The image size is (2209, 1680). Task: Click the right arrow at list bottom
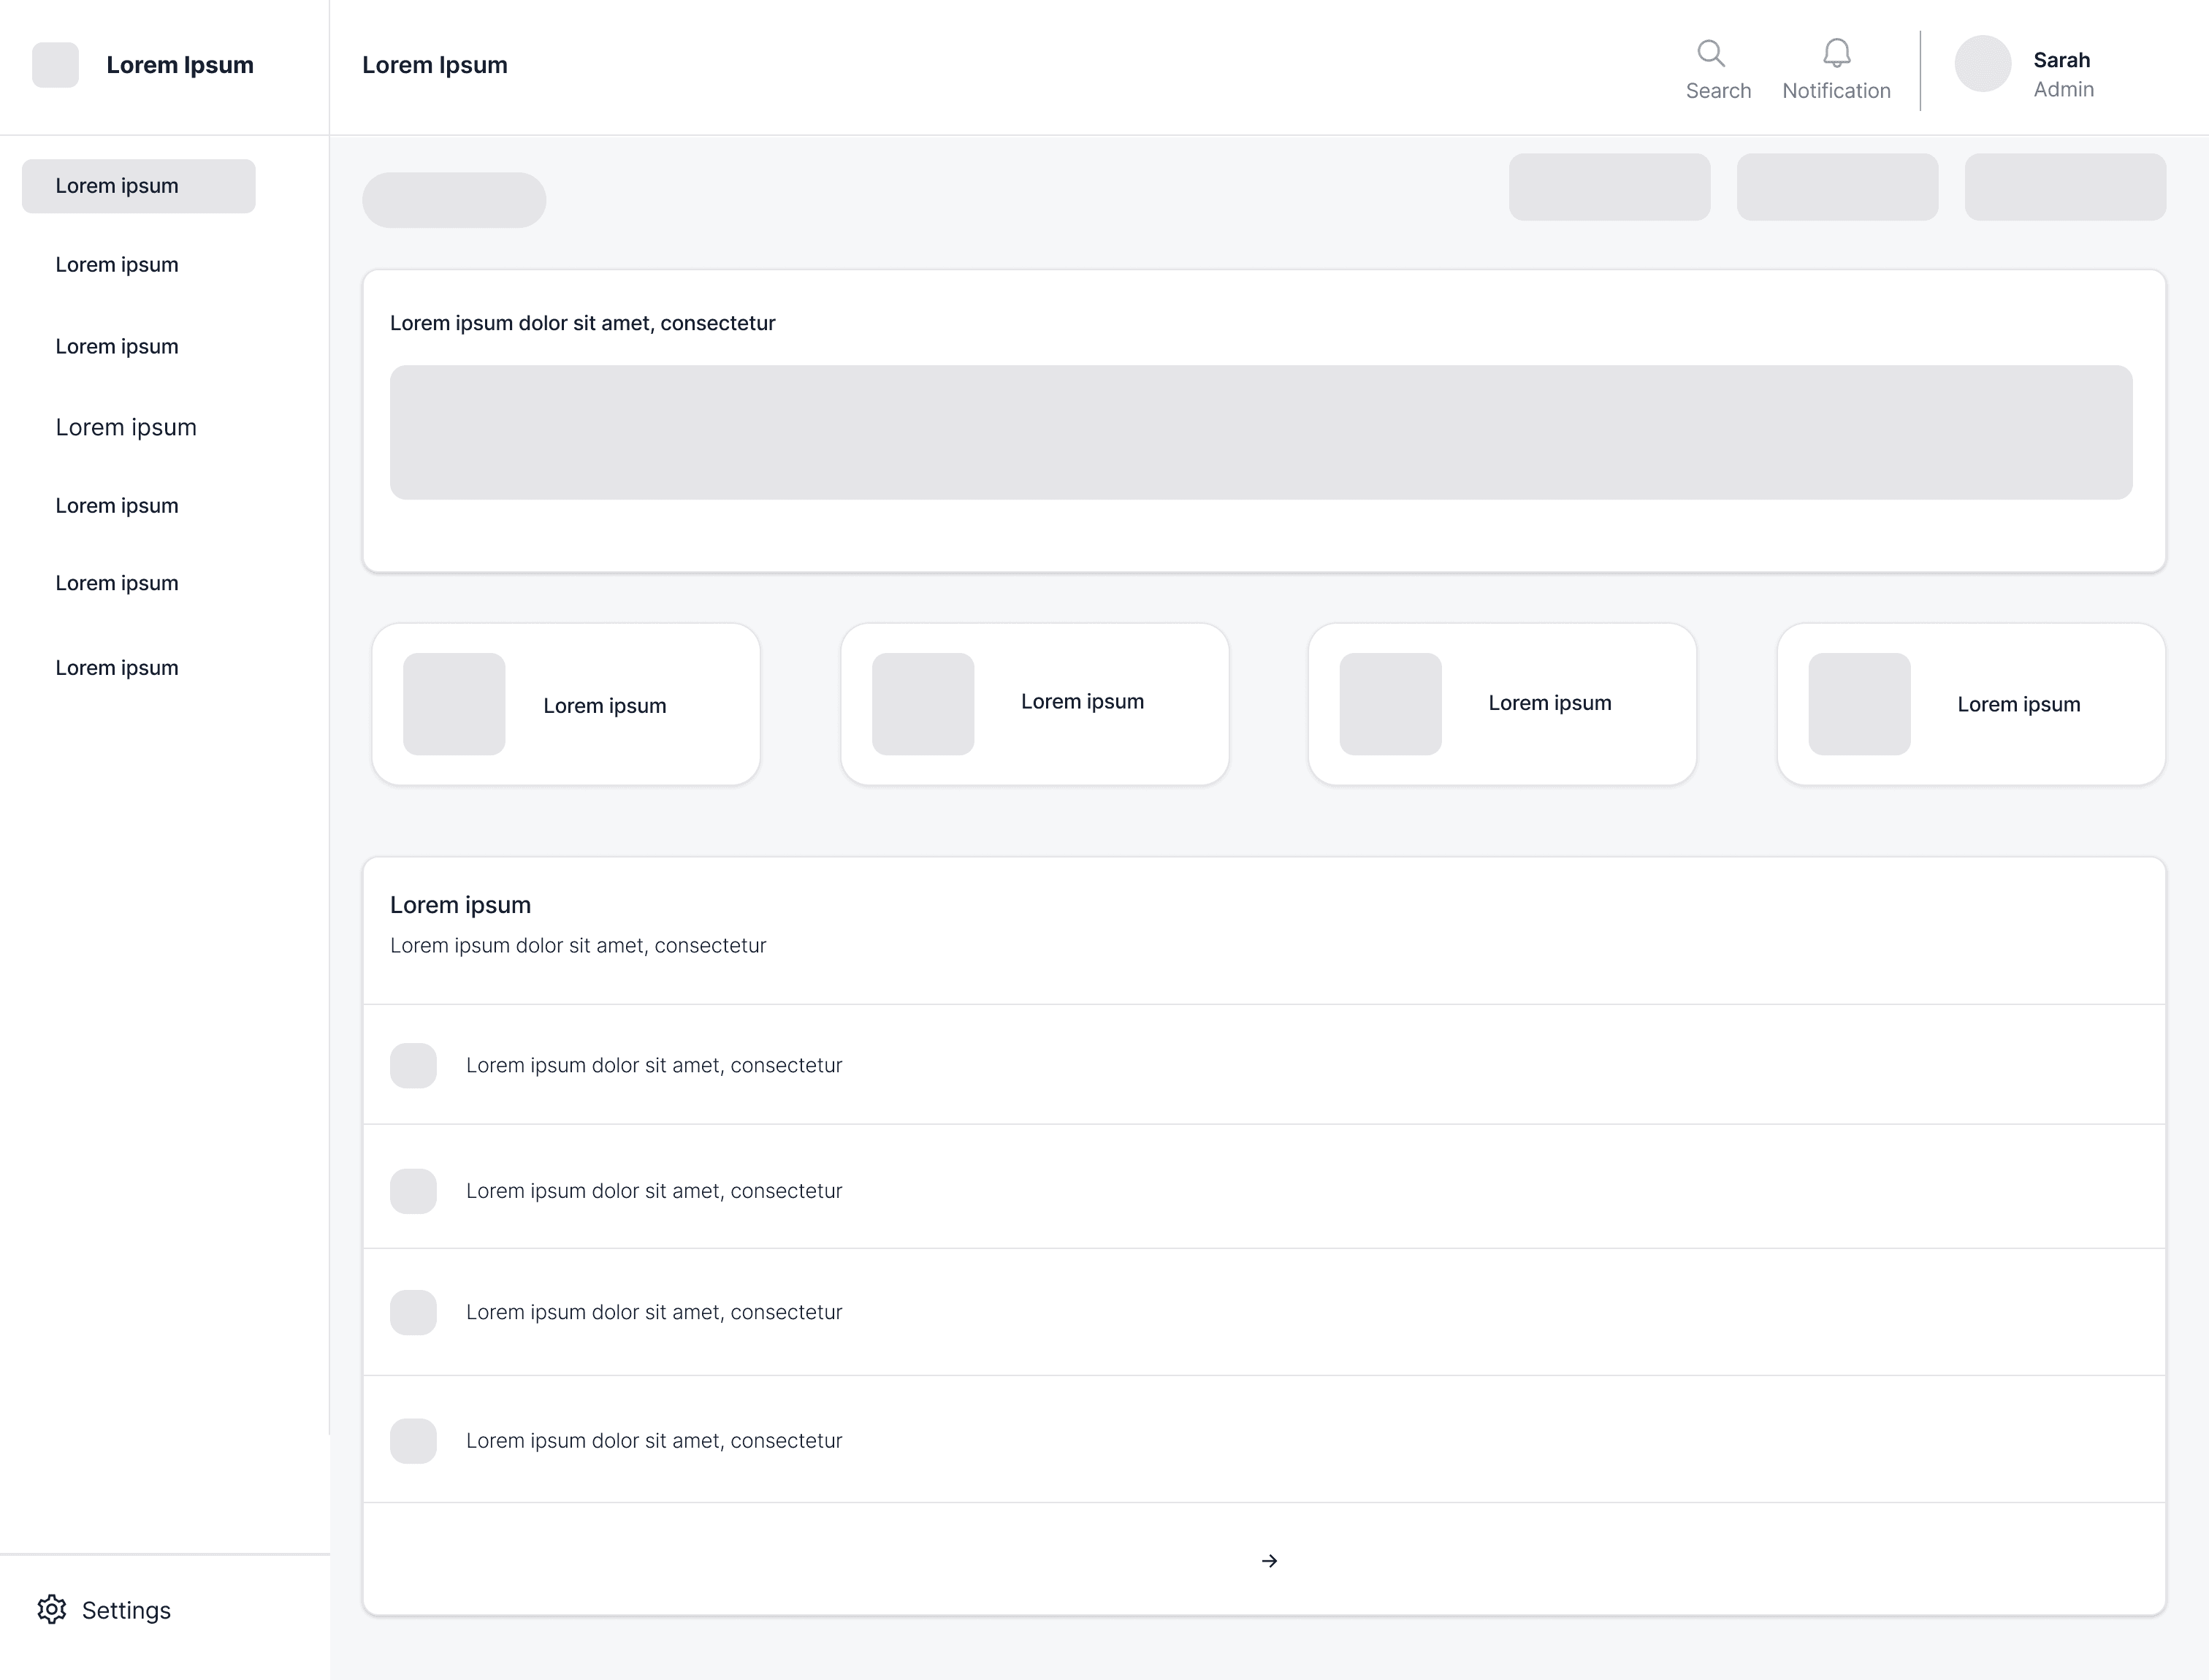click(1269, 1561)
